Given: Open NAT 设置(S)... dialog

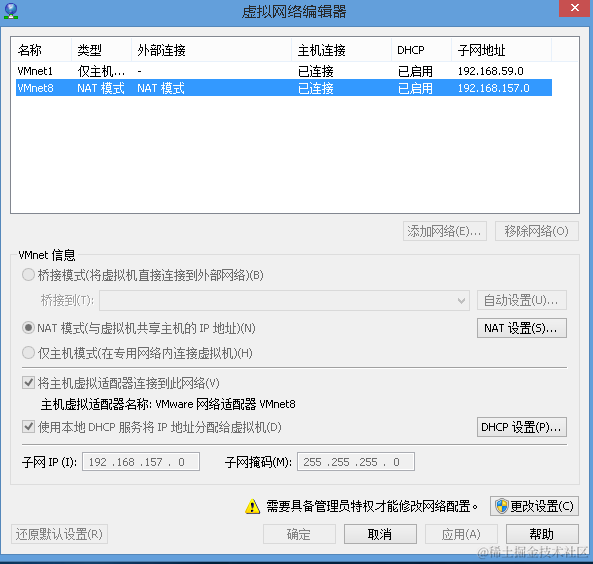Looking at the screenshot, I should tap(522, 328).
